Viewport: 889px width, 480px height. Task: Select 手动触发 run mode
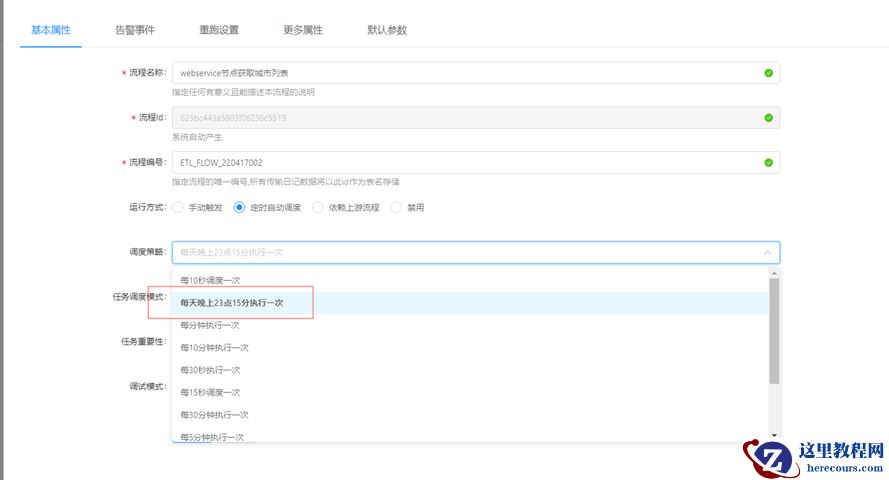178,208
